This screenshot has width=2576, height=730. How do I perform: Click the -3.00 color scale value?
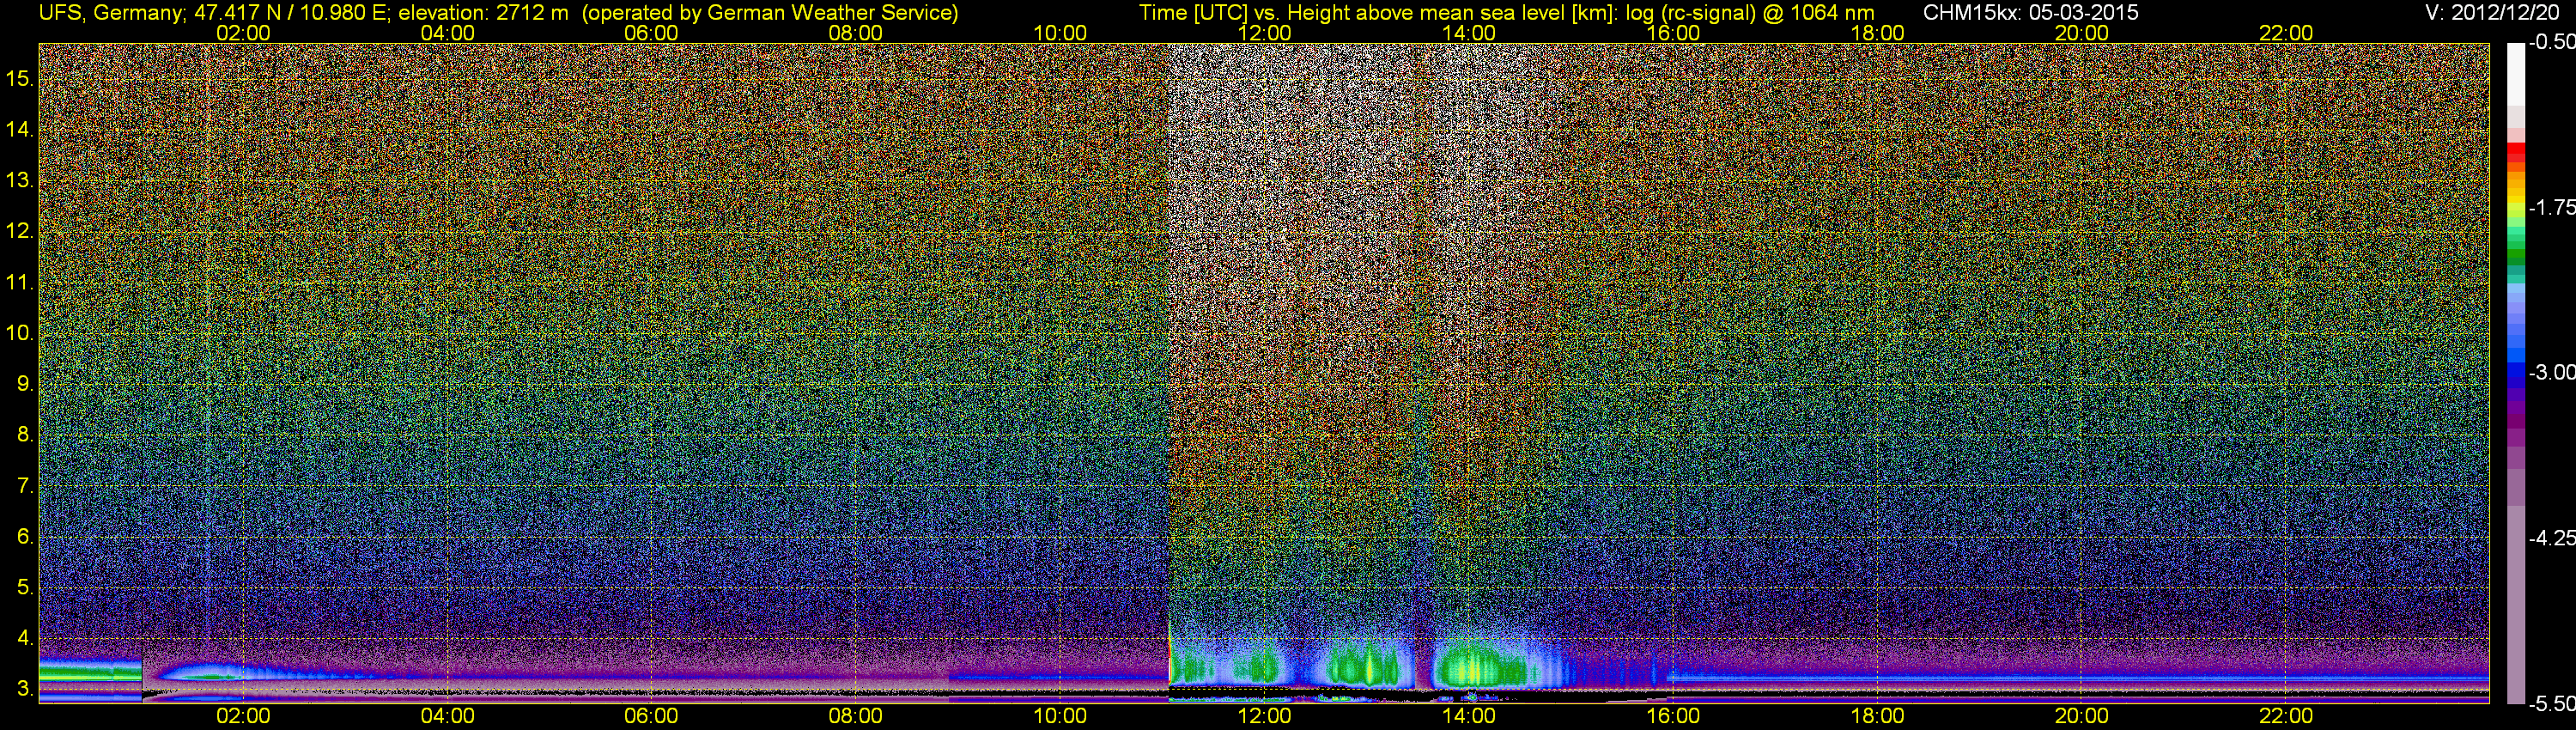[2552, 372]
